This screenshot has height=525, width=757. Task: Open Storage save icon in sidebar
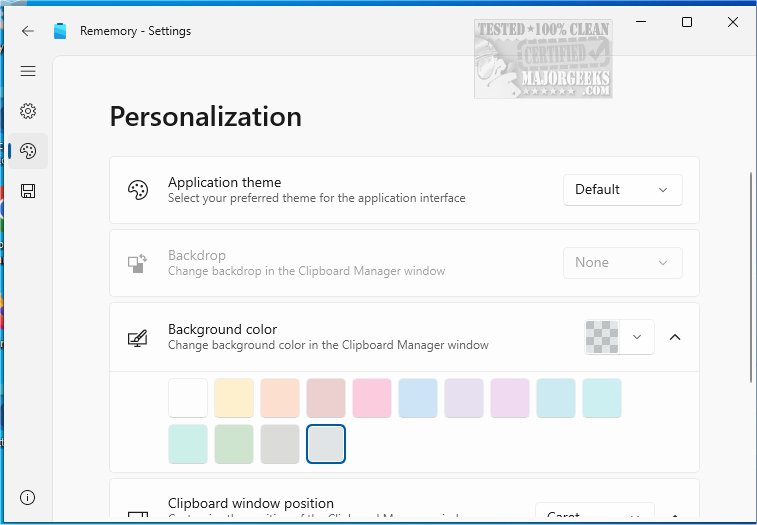coord(28,191)
